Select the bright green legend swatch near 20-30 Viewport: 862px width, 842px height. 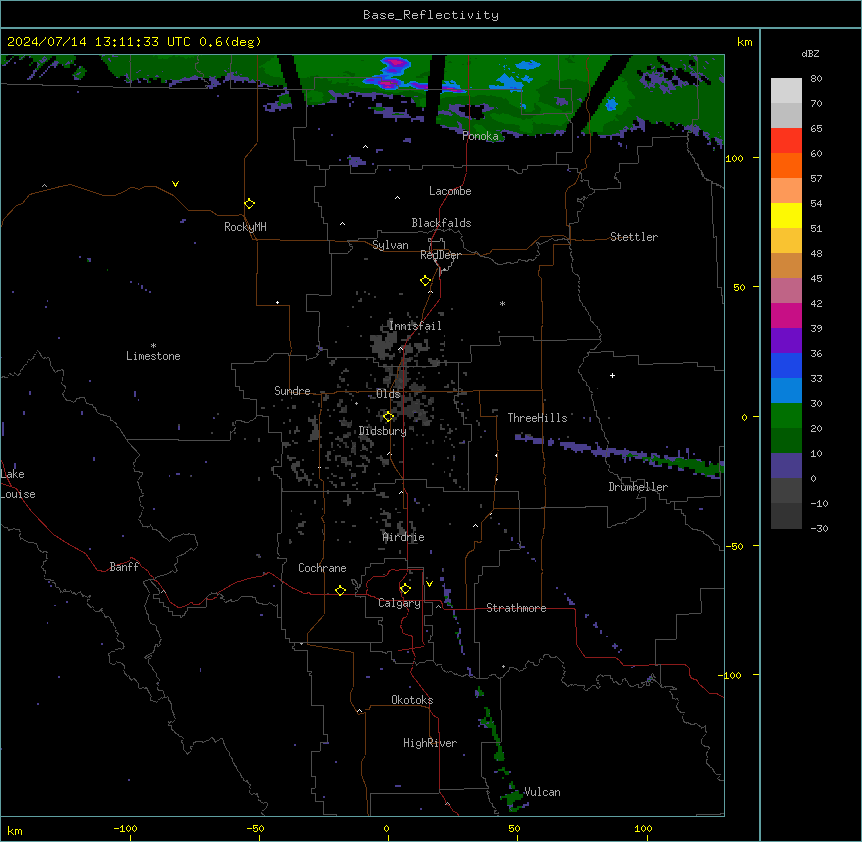(786, 416)
